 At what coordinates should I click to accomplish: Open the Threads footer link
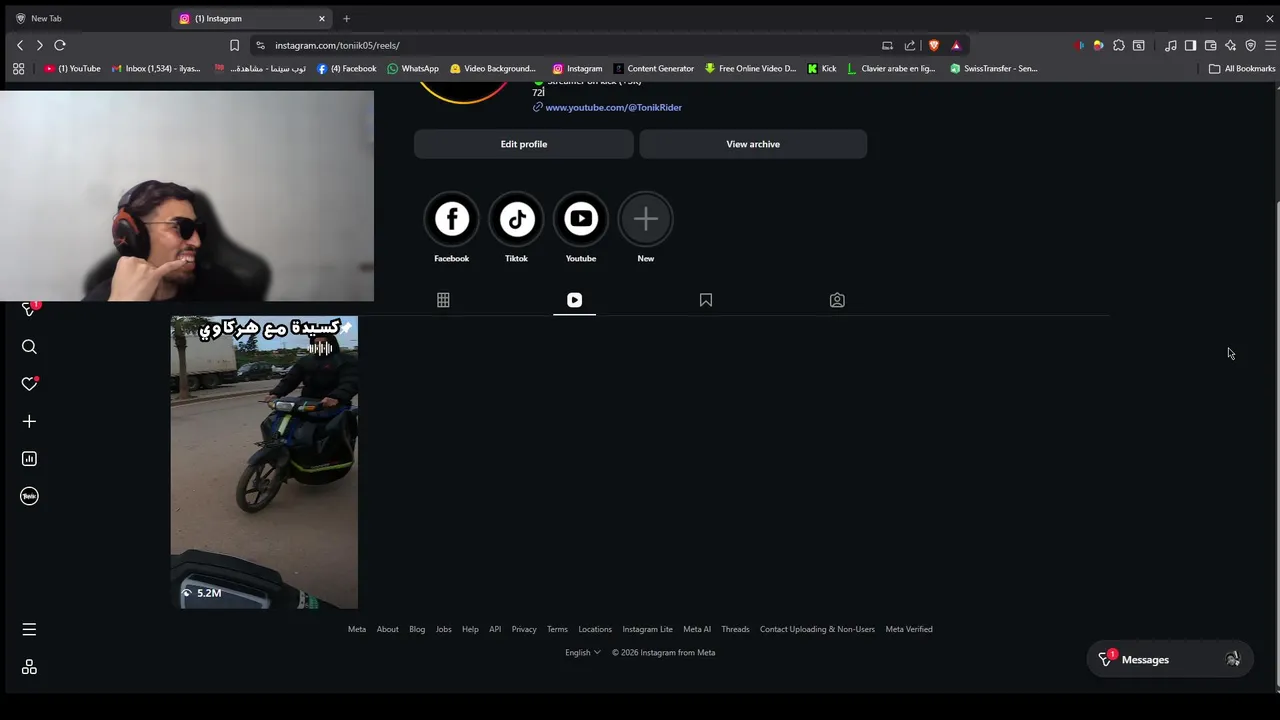tap(735, 629)
